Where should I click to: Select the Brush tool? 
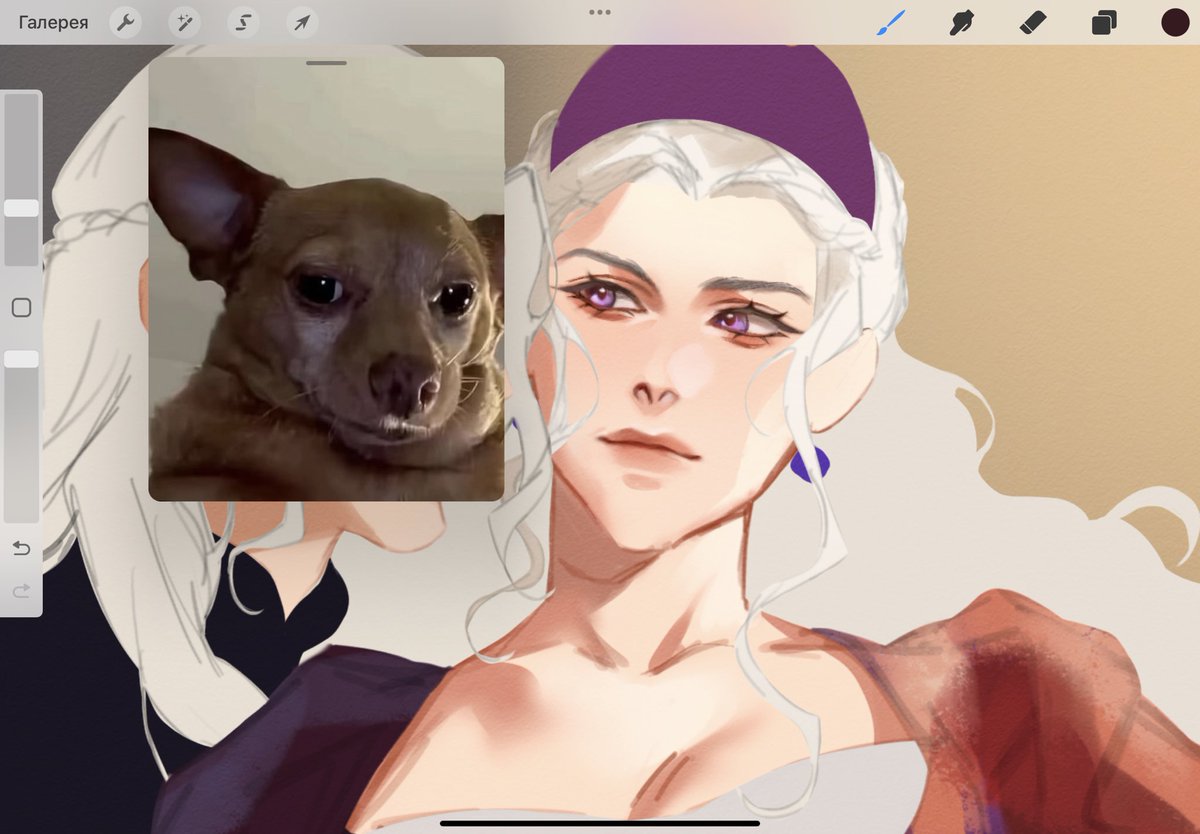[x=890, y=22]
